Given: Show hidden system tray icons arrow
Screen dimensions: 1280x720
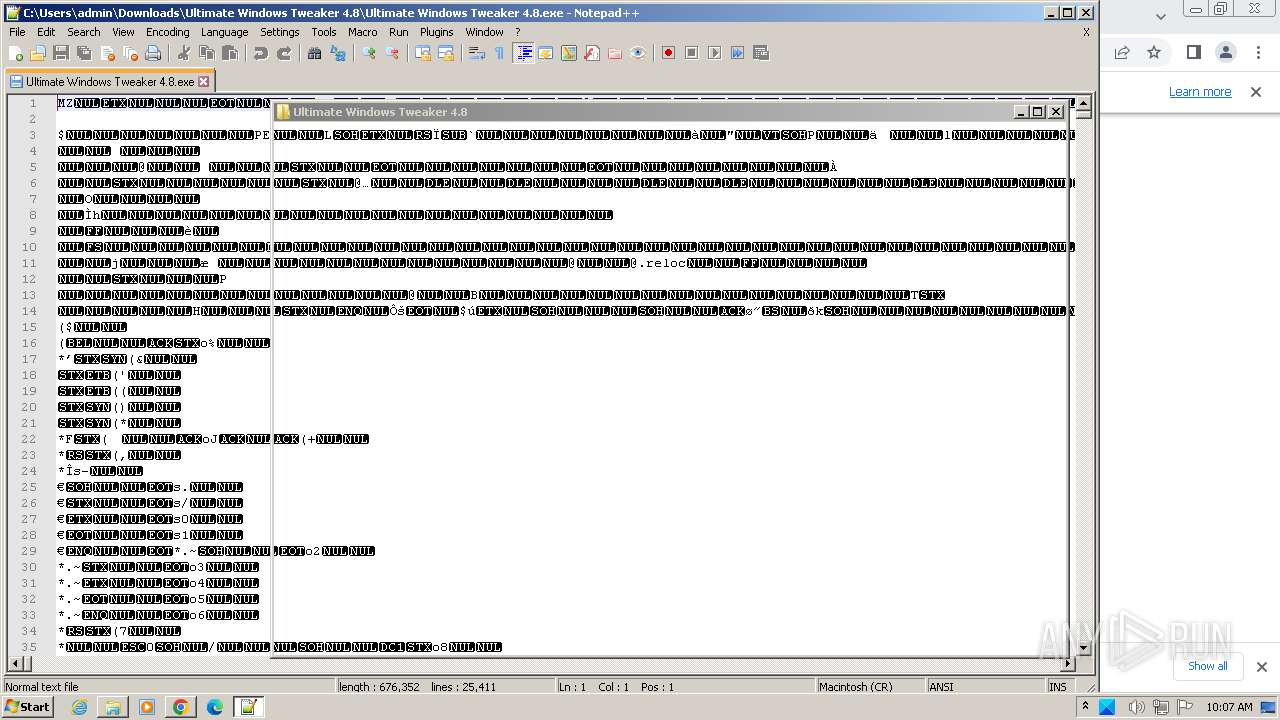Looking at the screenshot, I should tap(1085, 706).
